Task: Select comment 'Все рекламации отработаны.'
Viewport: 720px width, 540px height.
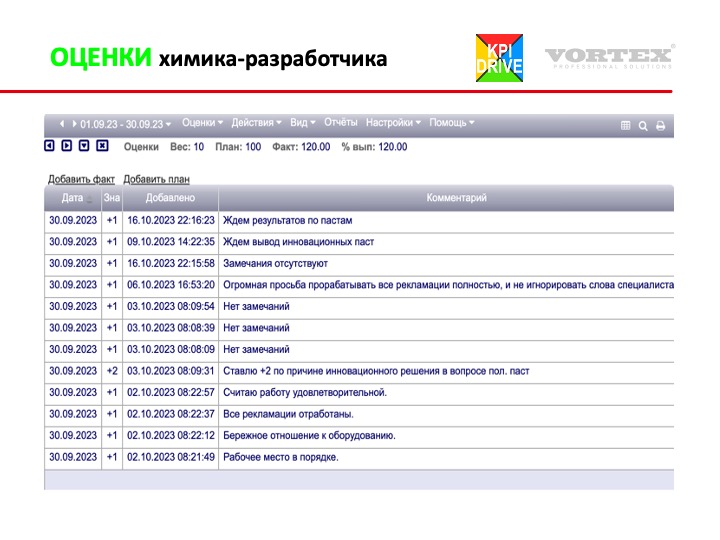Action: [288, 414]
